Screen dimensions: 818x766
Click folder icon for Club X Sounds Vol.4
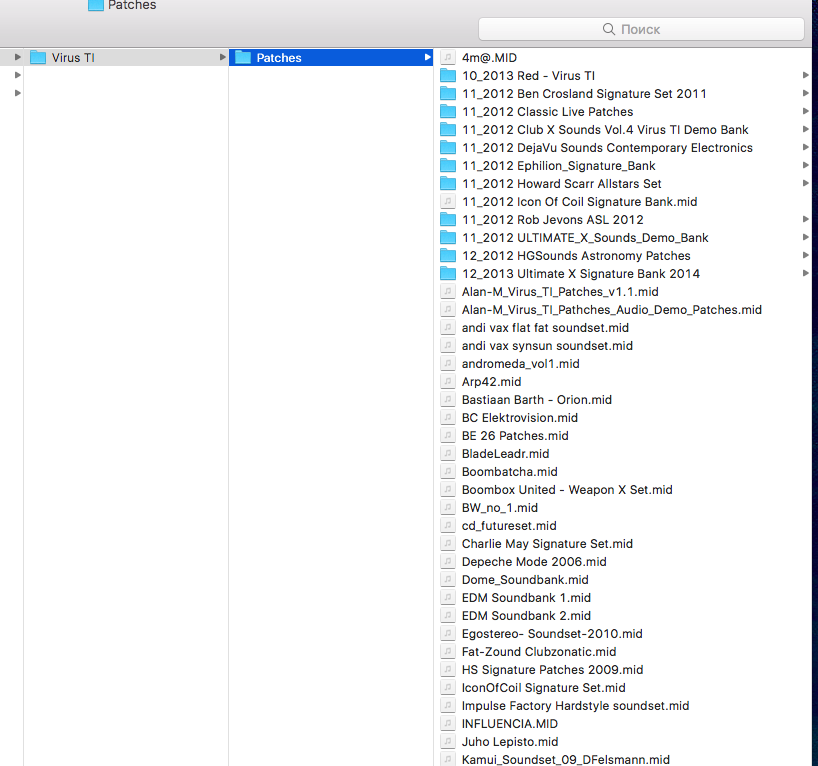pos(448,129)
